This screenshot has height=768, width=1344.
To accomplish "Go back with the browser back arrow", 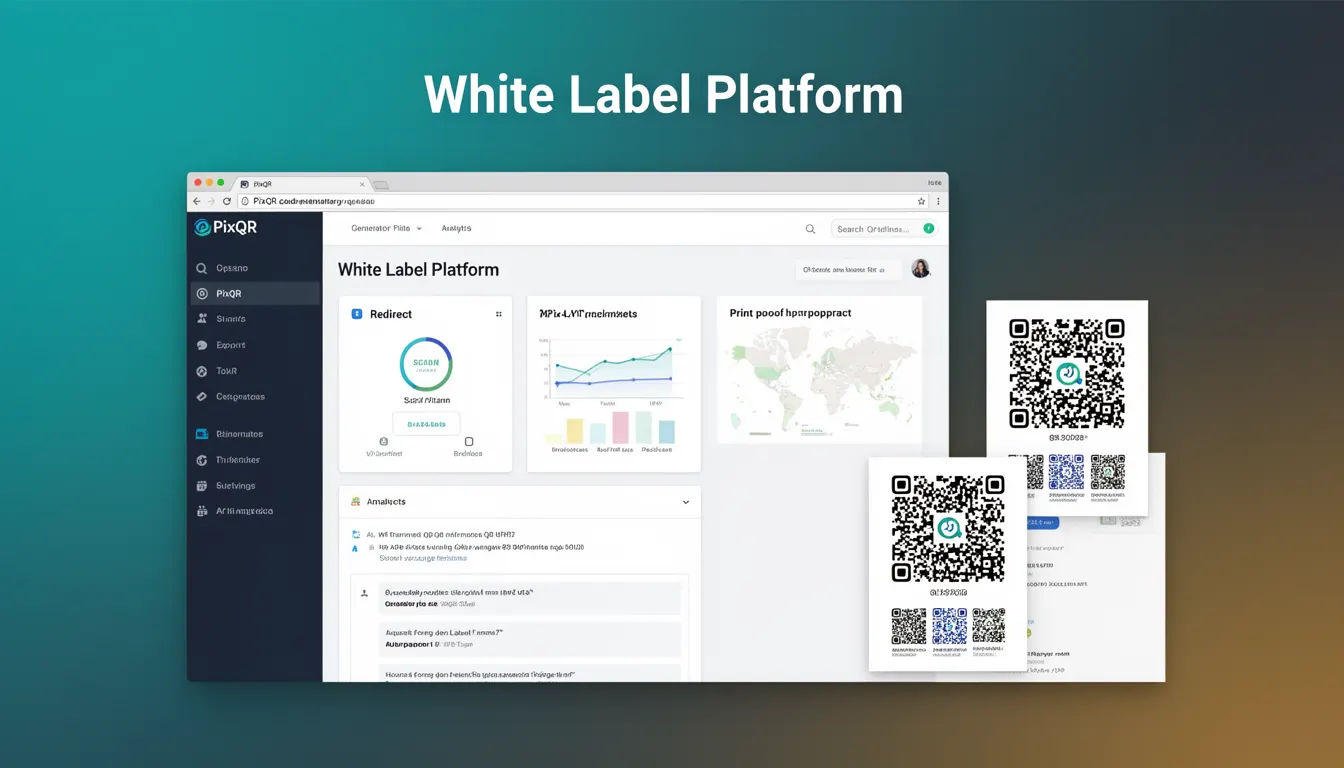I will (x=197, y=201).
